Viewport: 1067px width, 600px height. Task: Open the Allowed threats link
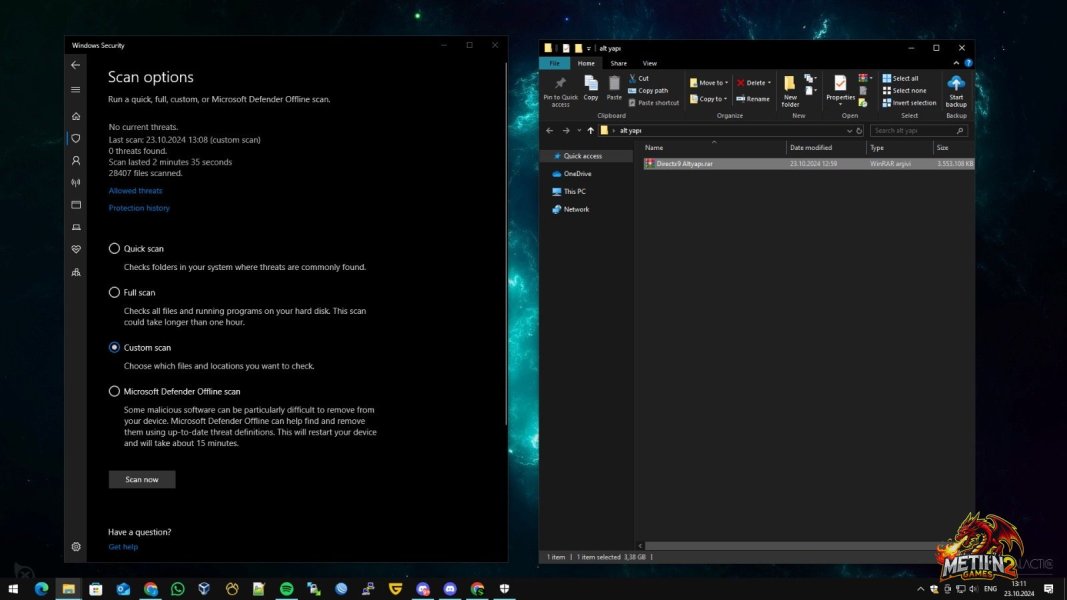point(135,191)
